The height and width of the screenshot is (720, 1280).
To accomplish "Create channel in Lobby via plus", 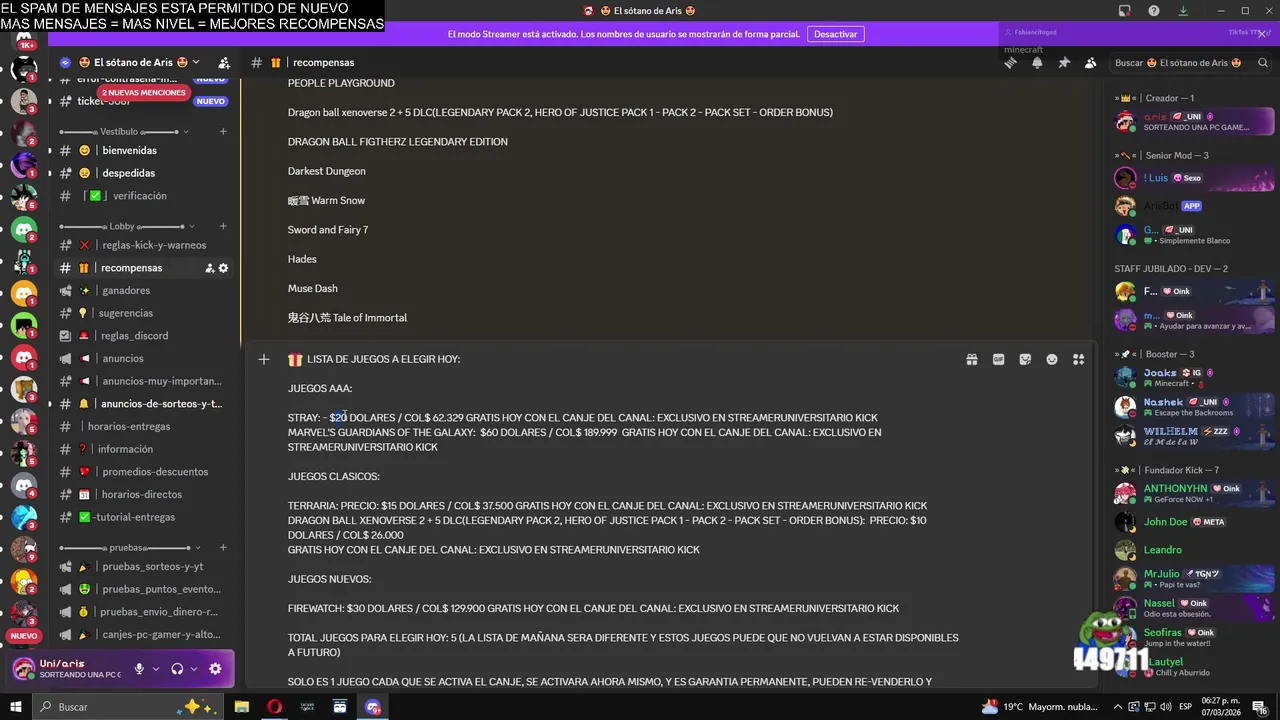I will pyautogui.click(x=223, y=226).
